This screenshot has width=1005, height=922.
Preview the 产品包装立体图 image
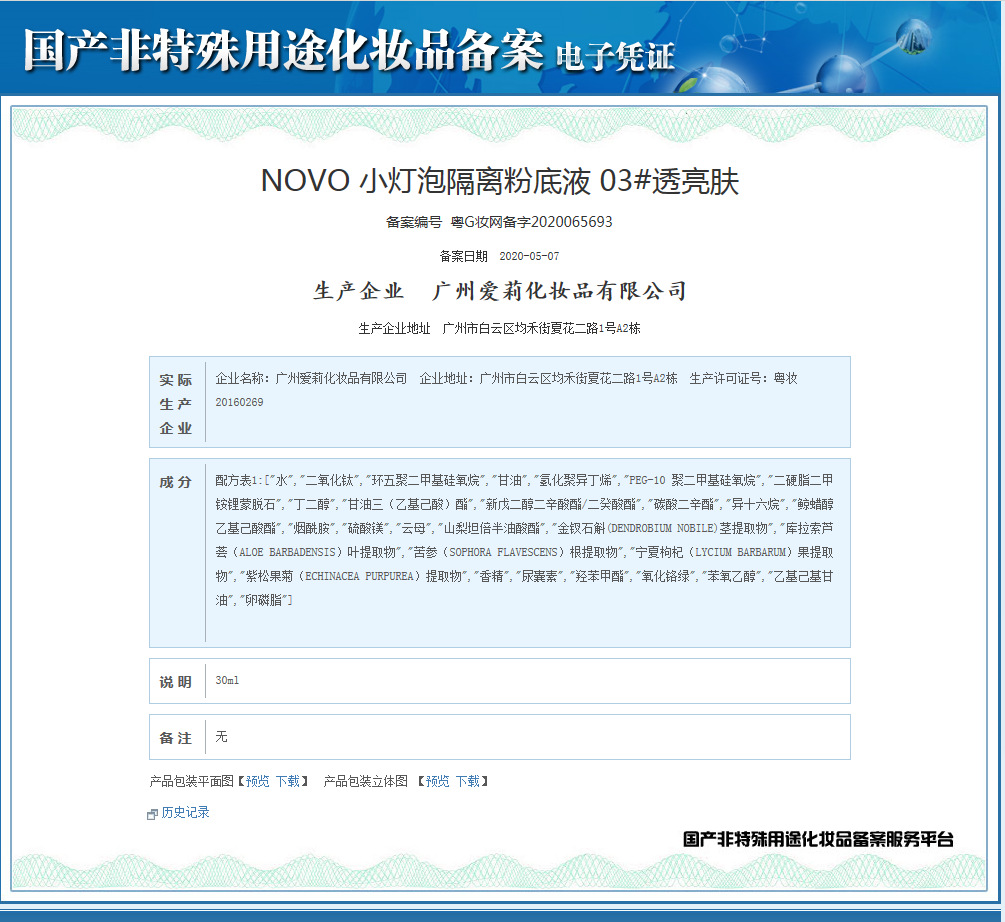coord(438,781)
